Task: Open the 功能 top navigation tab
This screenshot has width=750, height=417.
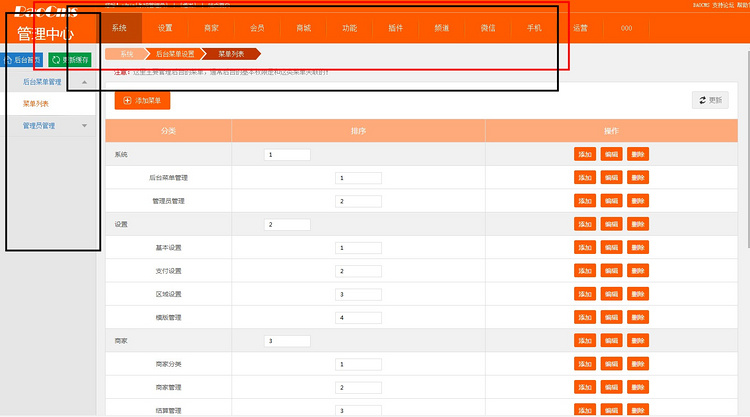Action: (350, 28)
